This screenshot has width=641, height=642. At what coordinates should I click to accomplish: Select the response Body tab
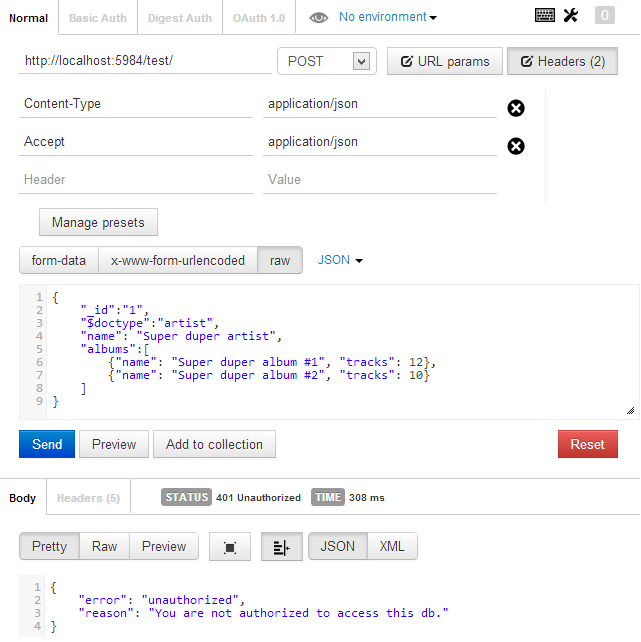coord(23,498)
